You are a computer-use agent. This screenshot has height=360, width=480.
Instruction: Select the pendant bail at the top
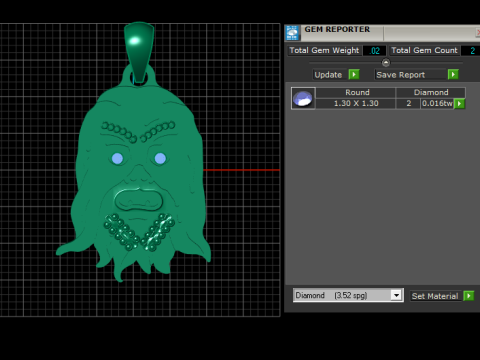pyautogui.click(x=139, y=52)
